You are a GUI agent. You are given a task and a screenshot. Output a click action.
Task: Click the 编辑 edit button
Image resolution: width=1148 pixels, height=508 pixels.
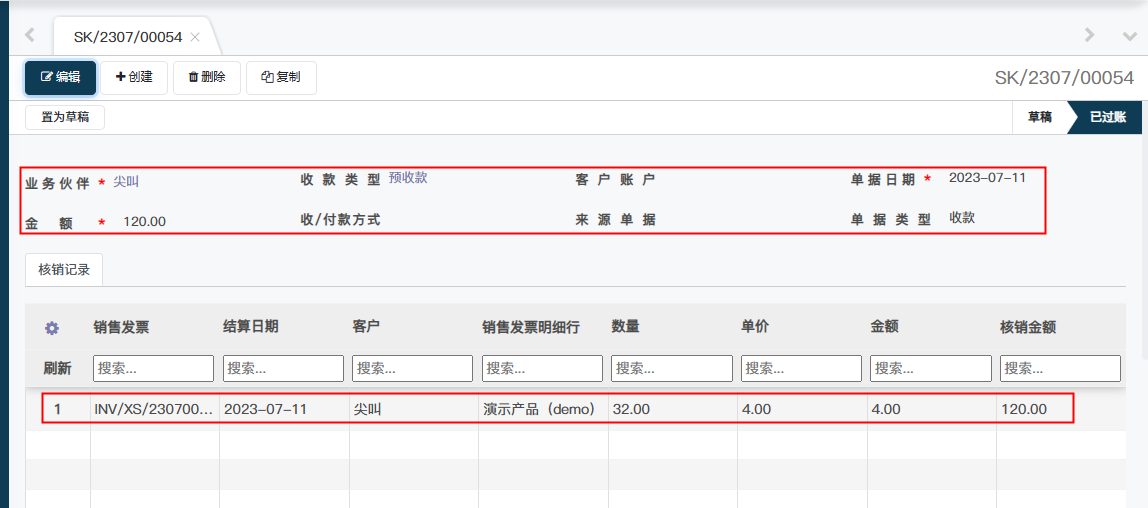(x=60, y=77)
